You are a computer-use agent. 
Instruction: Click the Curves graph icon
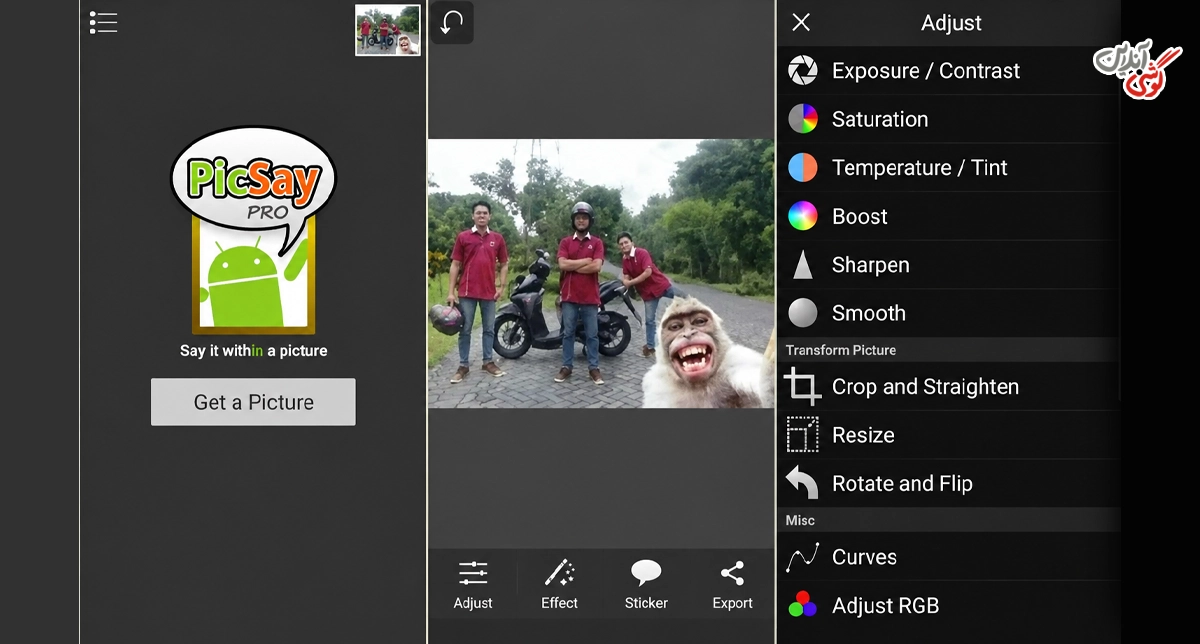(x=803, y=557)
